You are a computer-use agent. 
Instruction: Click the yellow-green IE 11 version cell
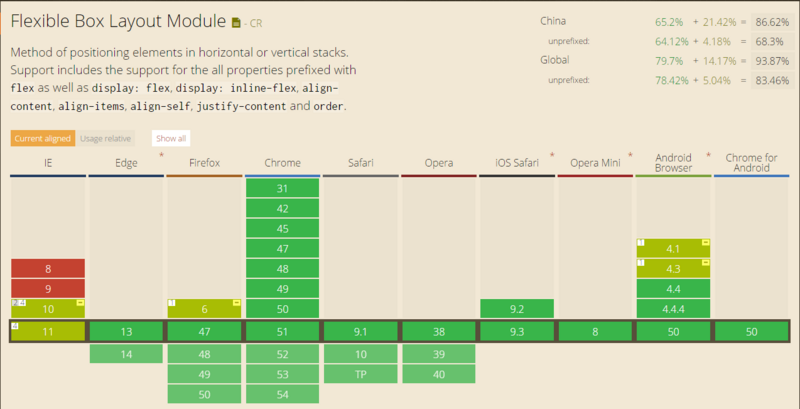click(x=48, y=332)
